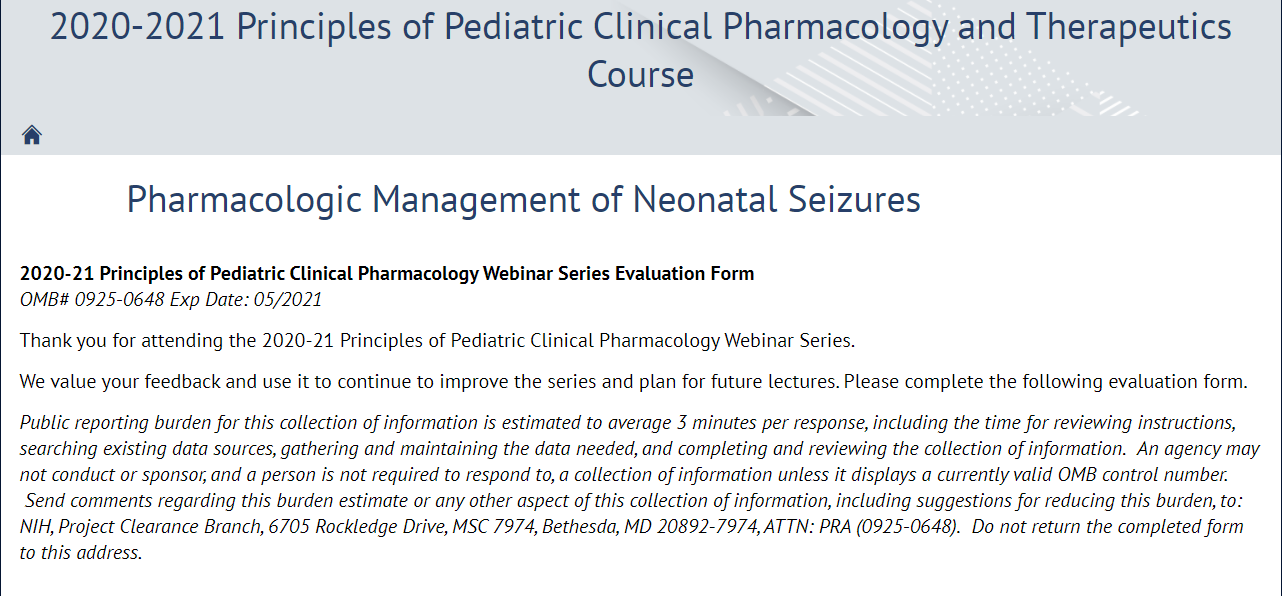Click the OMB# 0925-0648 number text
Viewport: 1282px width, 596px height.
pyautogui.click(x=92, y=299)
